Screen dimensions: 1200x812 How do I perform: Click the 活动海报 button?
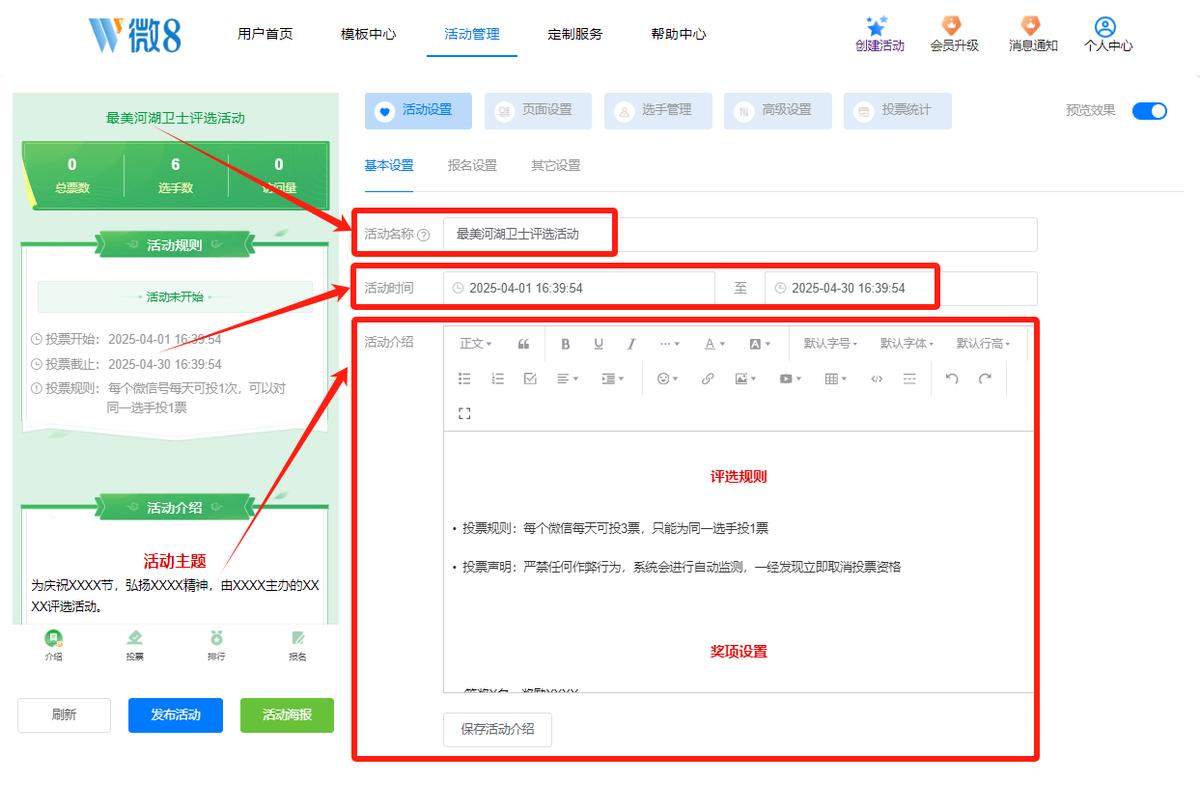click(287, 715)
